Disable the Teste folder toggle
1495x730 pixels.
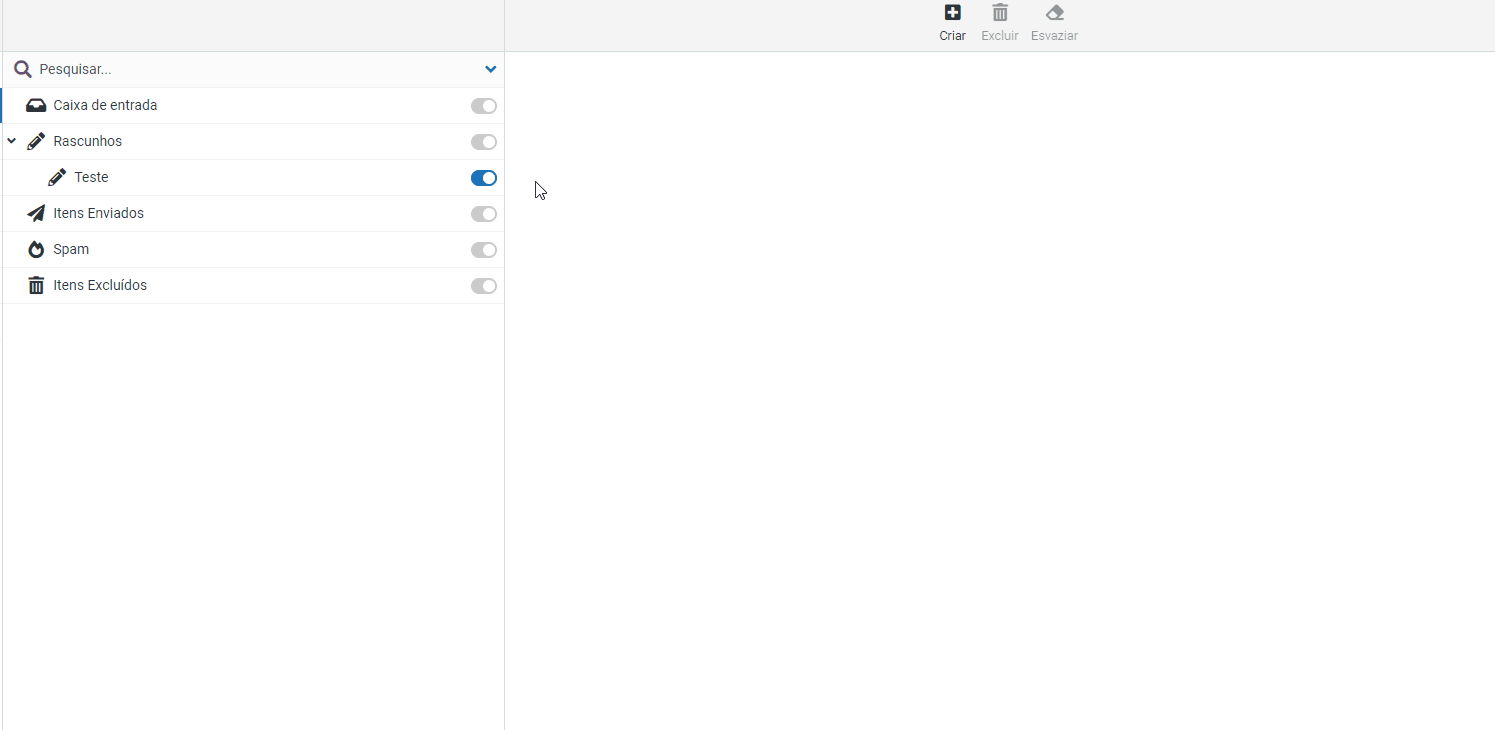click(484, 178)
